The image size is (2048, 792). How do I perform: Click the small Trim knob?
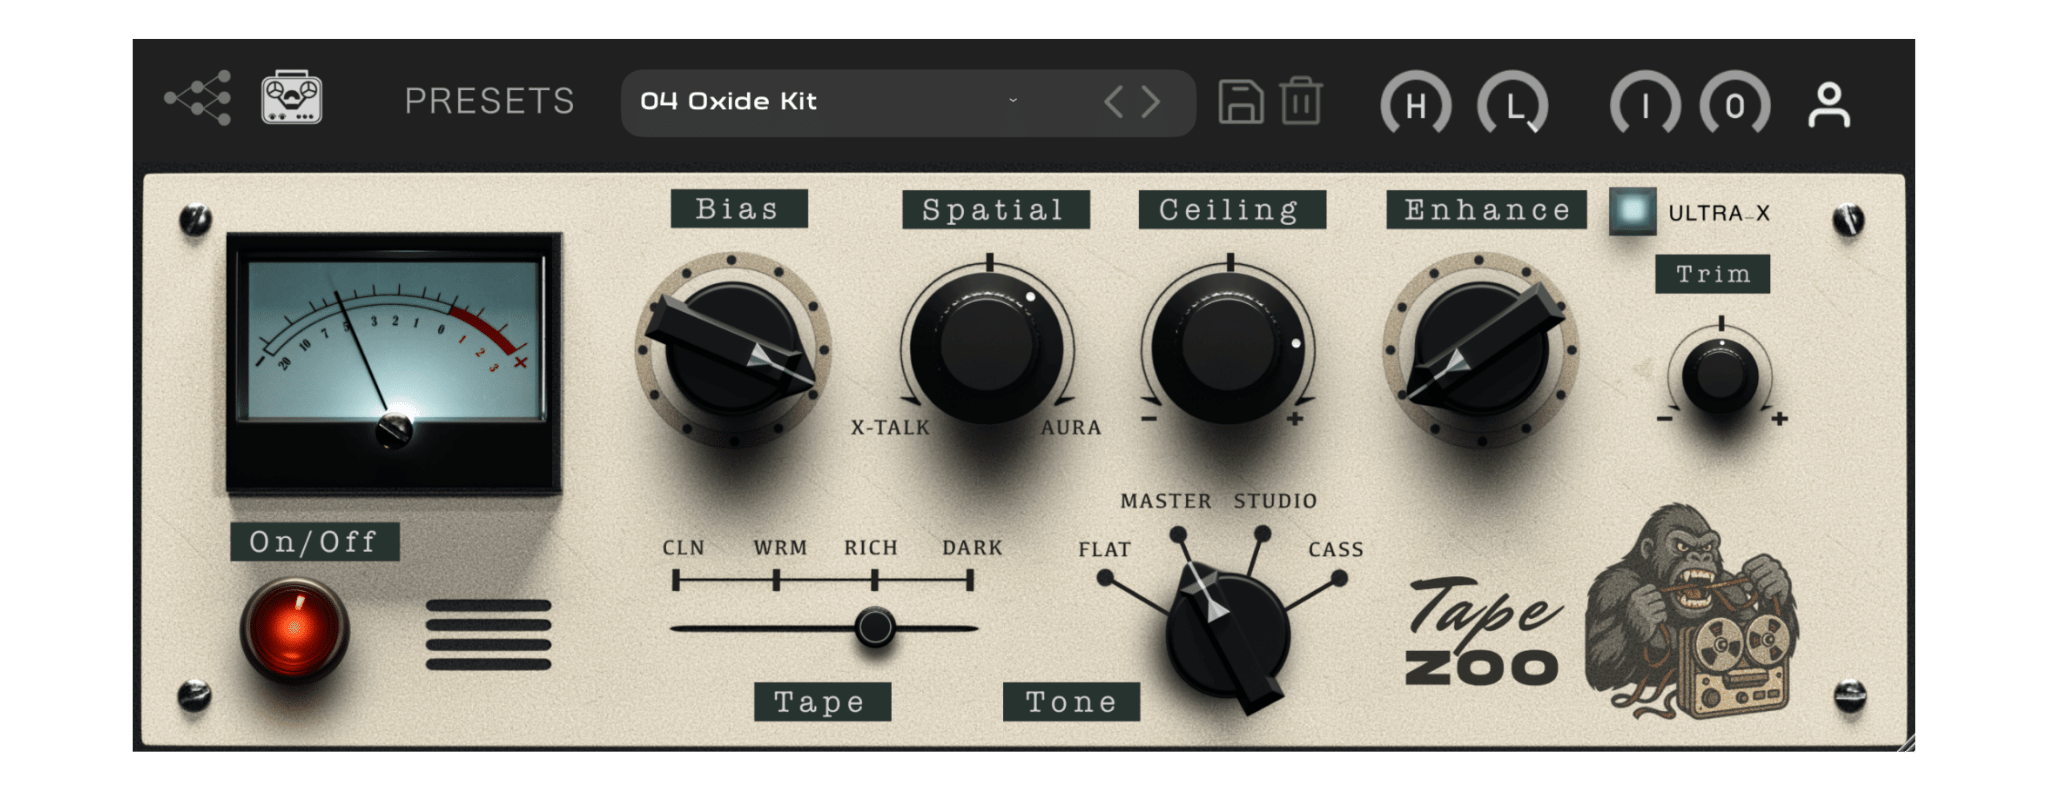click(1720, 376)
